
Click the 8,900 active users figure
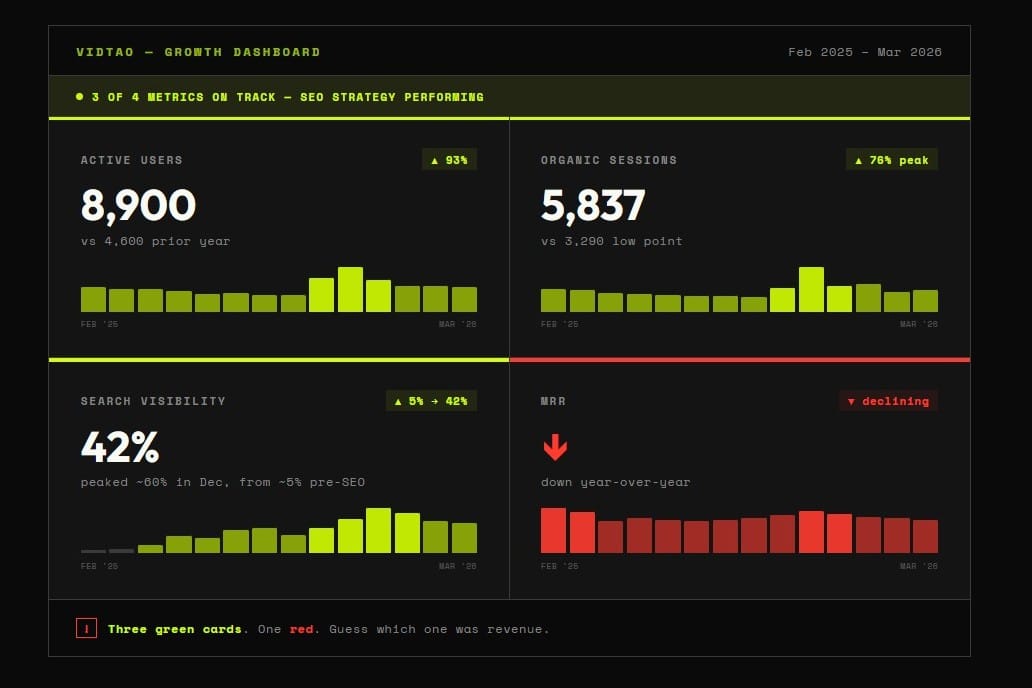click(x=138, y=205)
